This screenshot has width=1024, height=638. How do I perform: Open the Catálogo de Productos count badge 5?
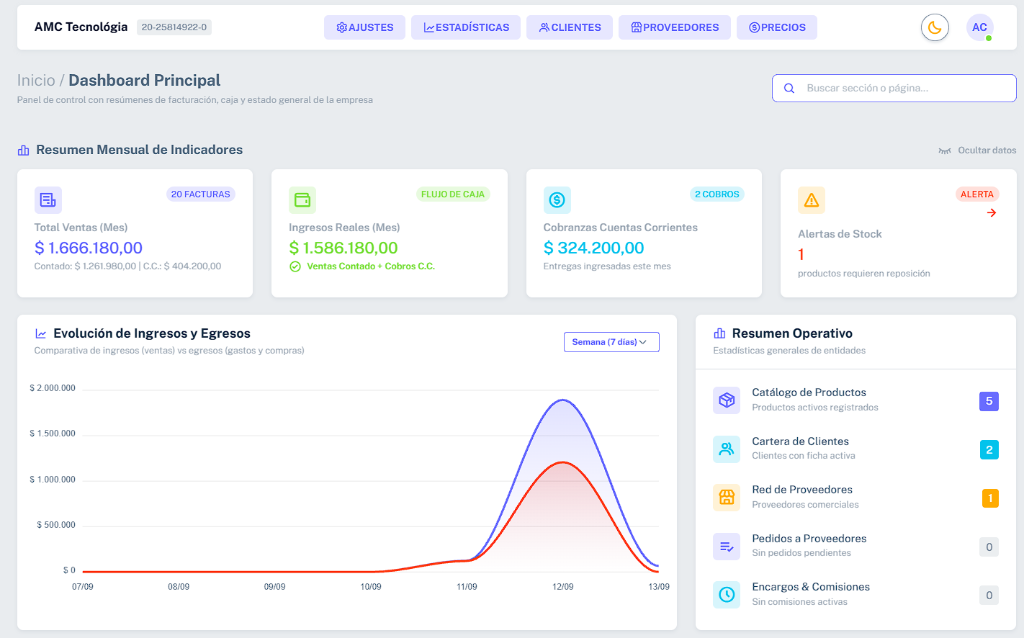click(989, 401)
